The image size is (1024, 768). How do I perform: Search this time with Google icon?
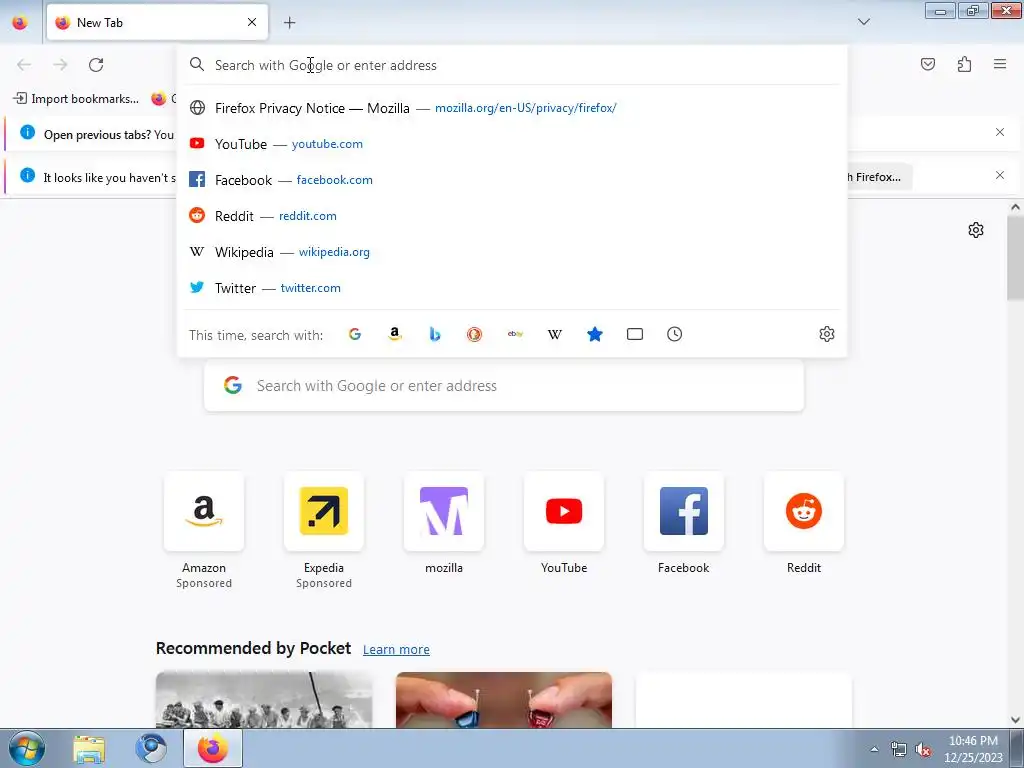pyautogui.click(x=355, y=334)
